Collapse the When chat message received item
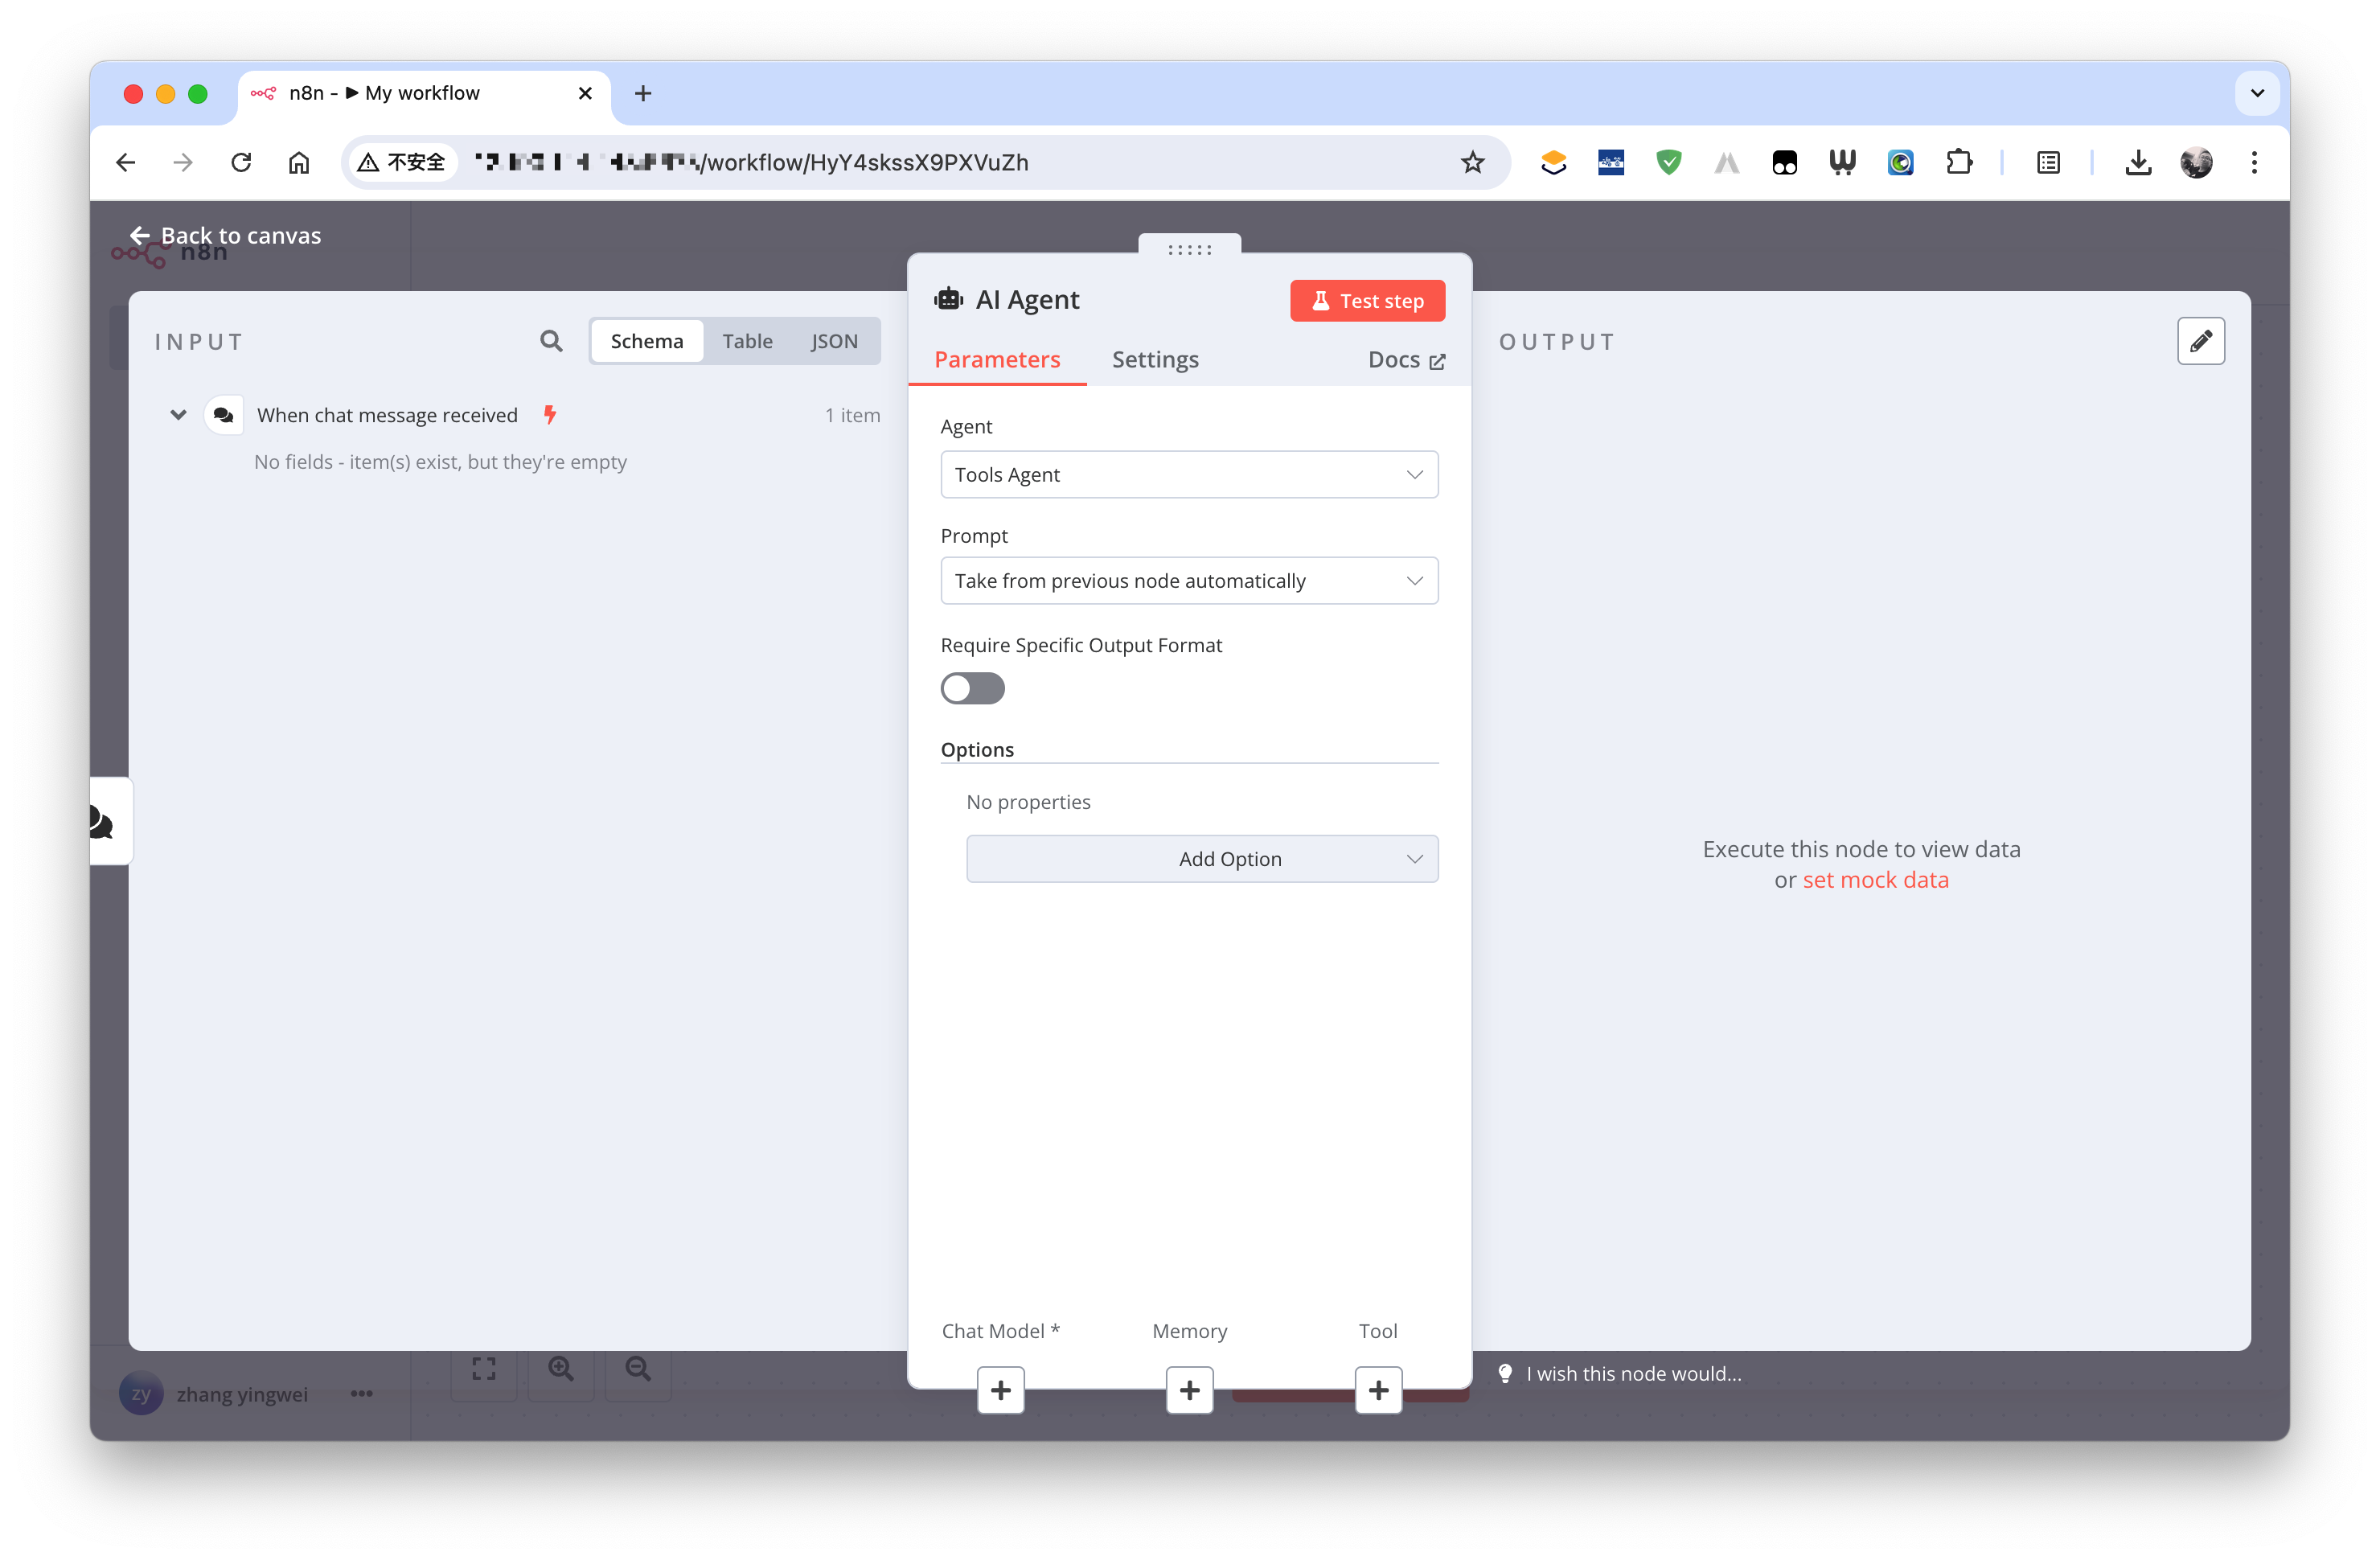Screen dimensions: 2380x1560 tap(178, 415)
